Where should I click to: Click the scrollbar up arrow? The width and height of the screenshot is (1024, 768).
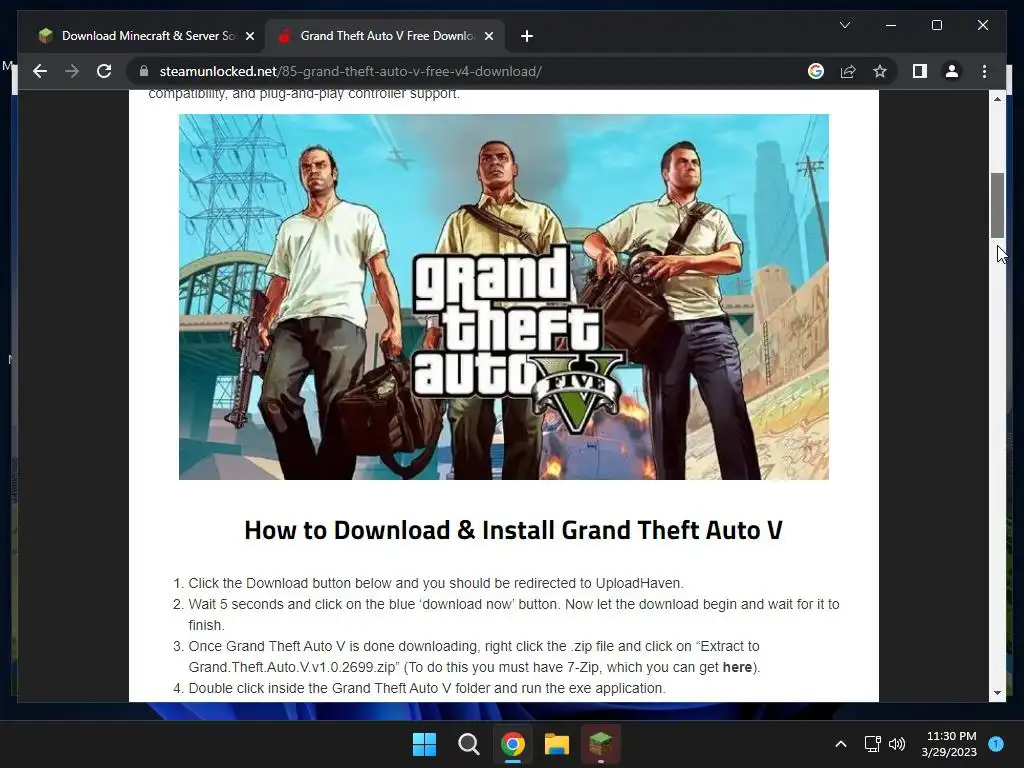tap(997, 99)
